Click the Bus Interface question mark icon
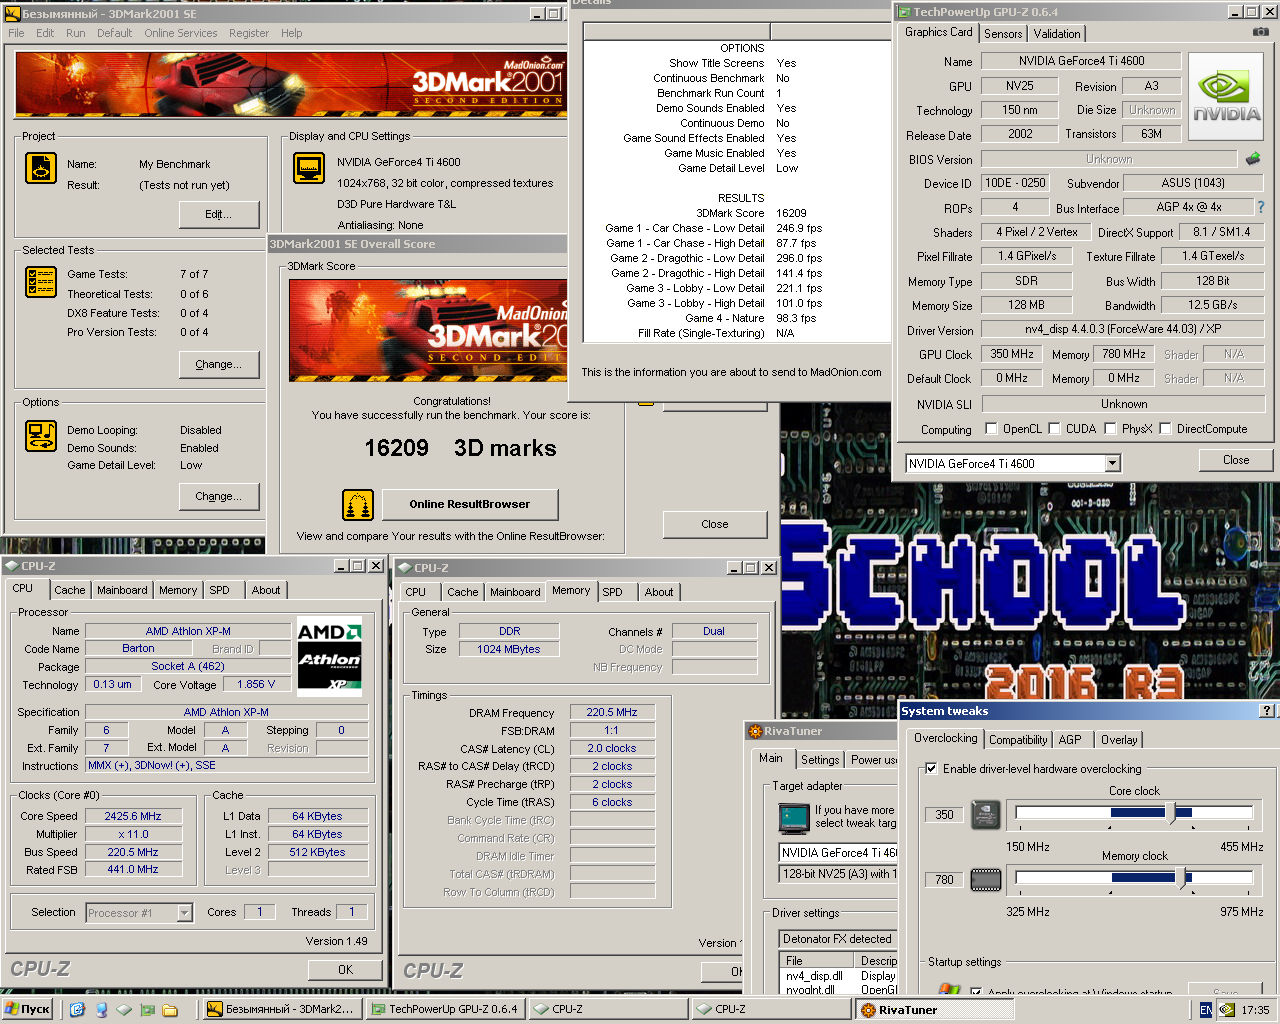Image resolution: width=1280 pixels, height=1024 pixels. [x=1260, y=207]
